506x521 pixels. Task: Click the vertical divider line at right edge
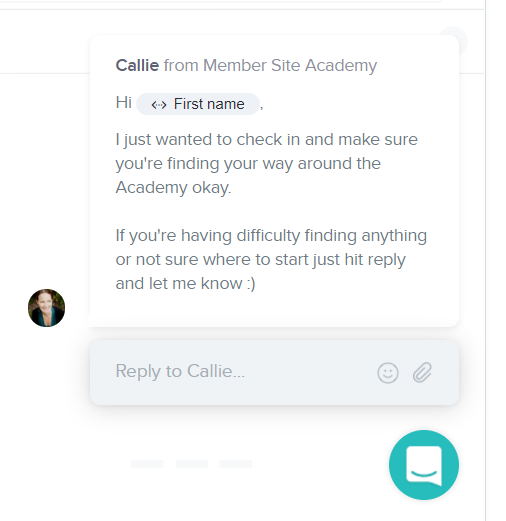point(485,260)
